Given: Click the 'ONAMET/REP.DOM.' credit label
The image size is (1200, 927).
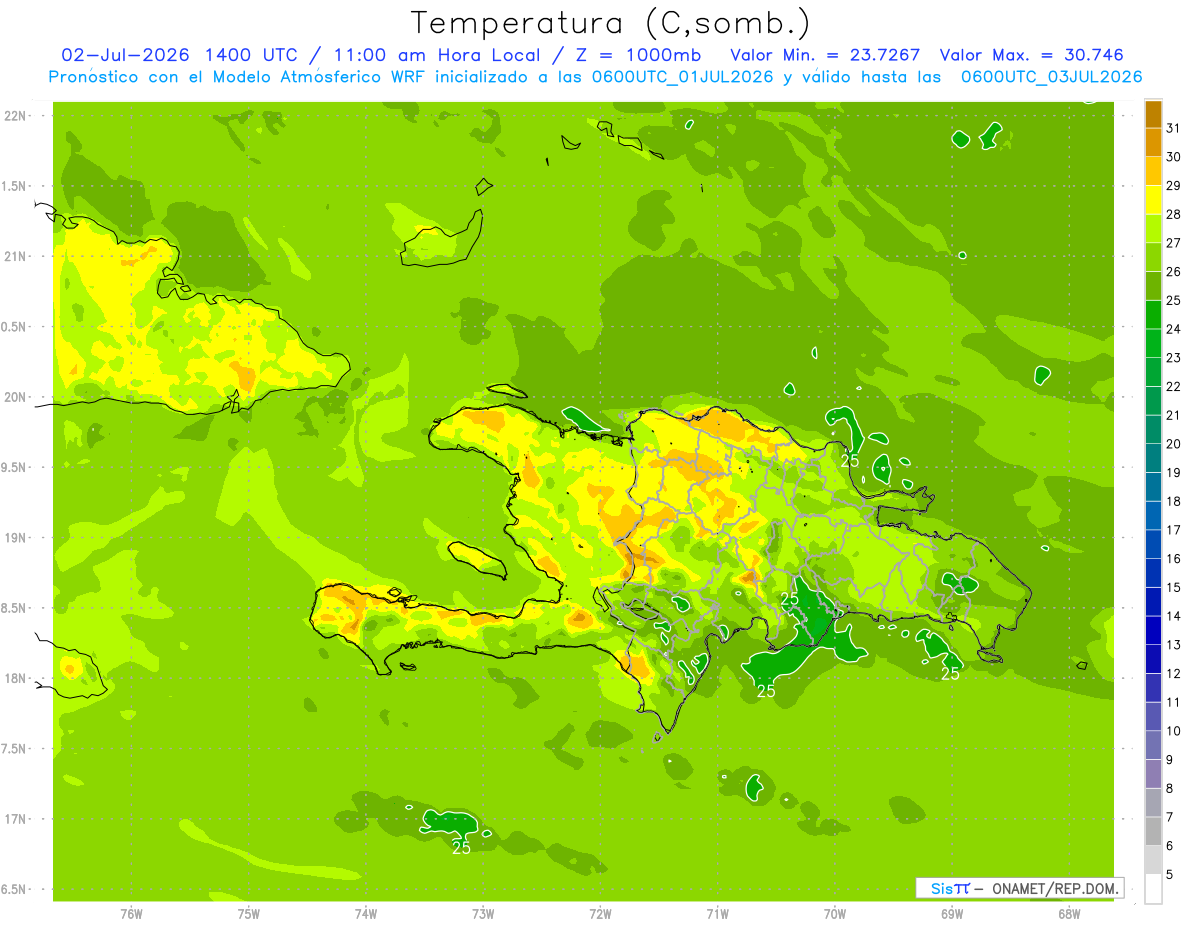Looking at the screenshot, I should tap(1053, 888).
